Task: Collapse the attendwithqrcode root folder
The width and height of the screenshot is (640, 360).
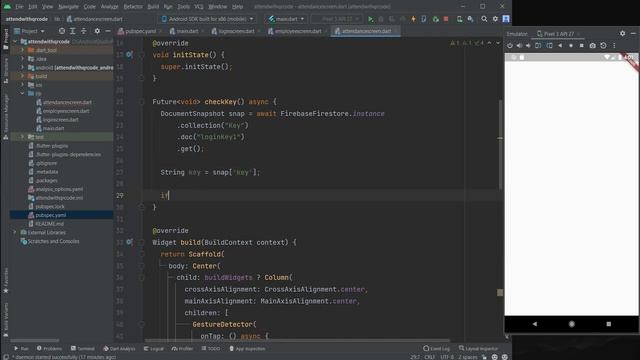Action: tap(16, 42)
